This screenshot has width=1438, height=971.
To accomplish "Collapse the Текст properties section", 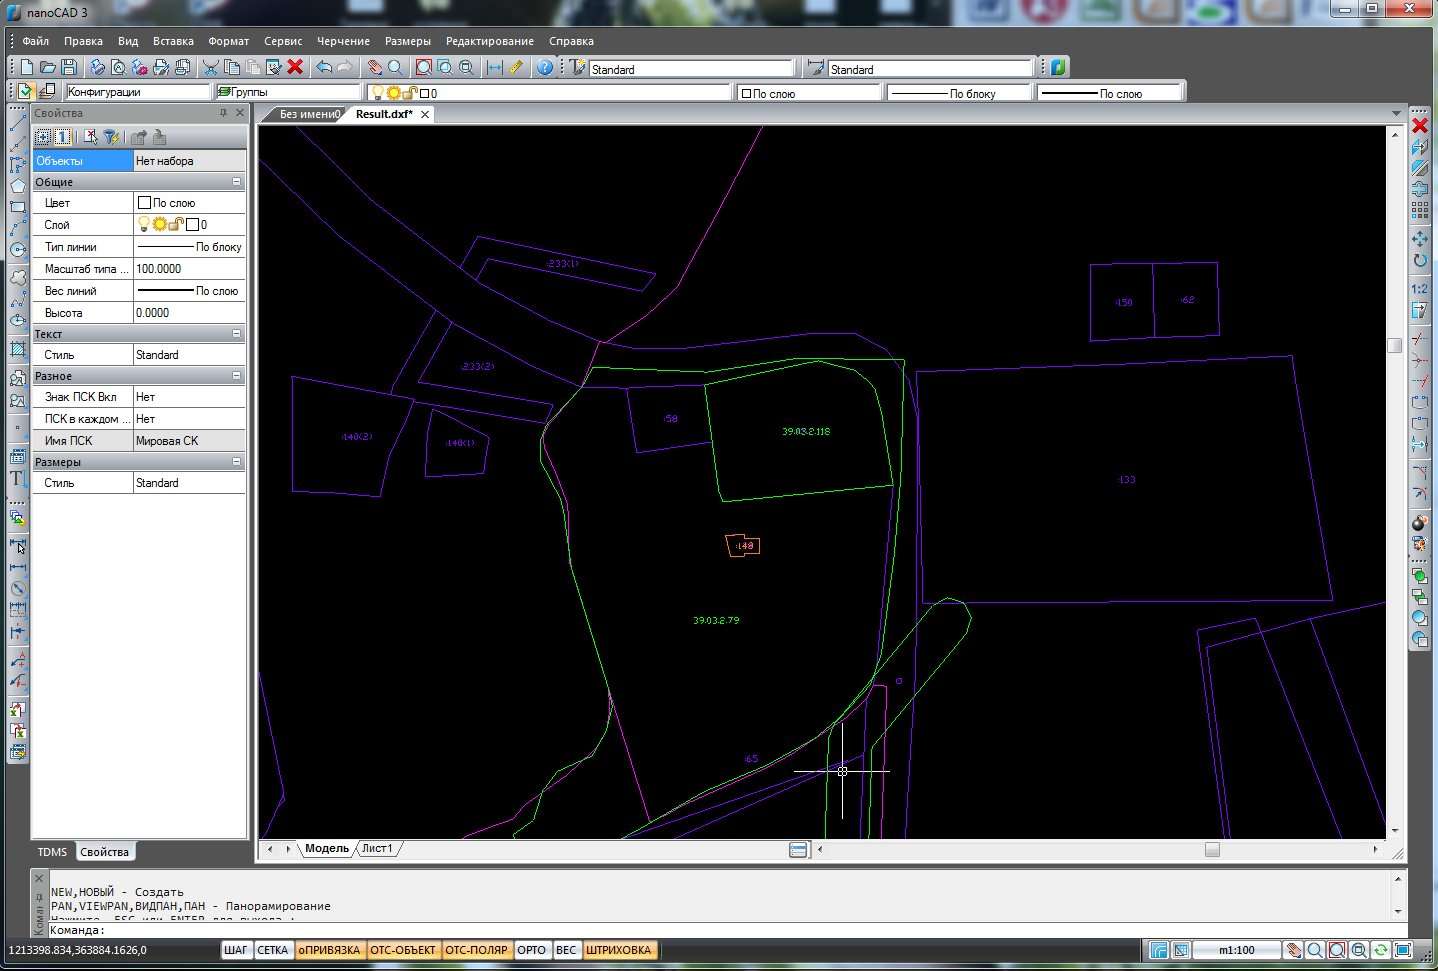I will tap(237, 334).
